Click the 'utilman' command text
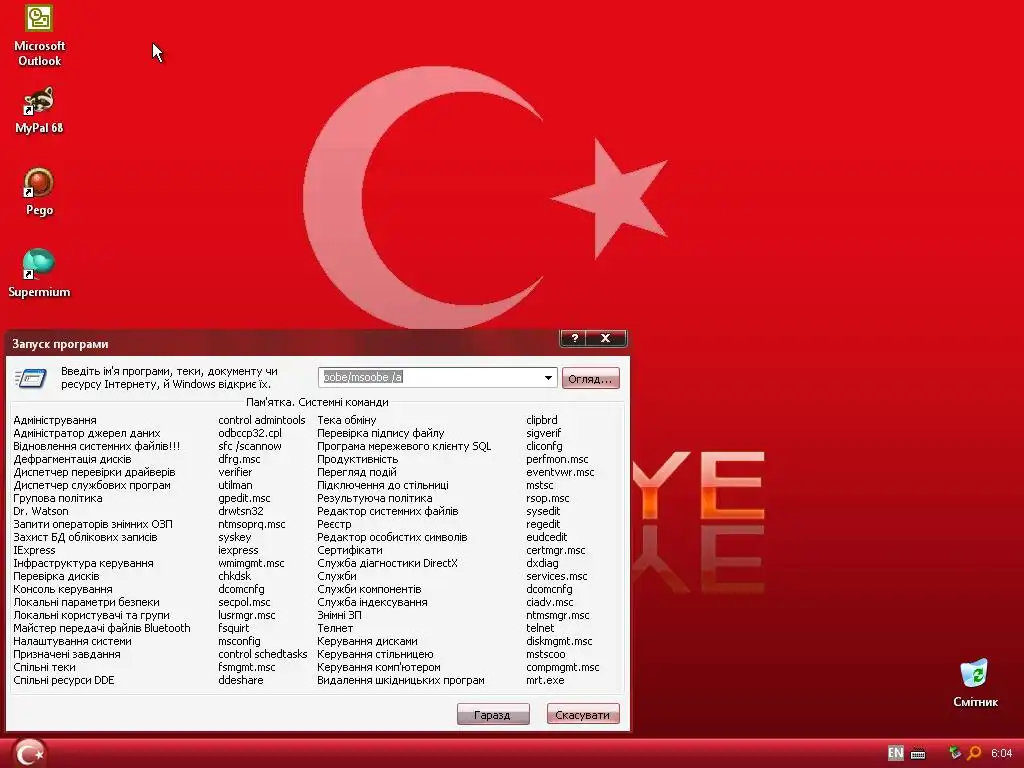The width and height of the screenshot is (1024, 768). pos(235,485)
